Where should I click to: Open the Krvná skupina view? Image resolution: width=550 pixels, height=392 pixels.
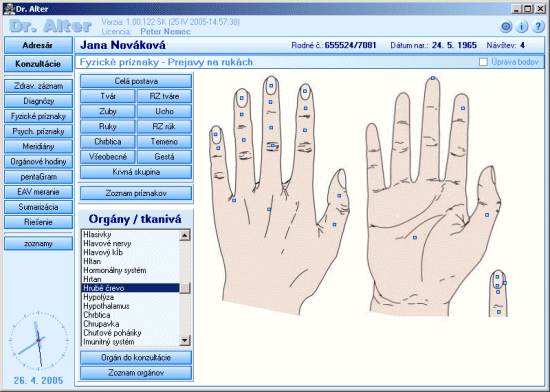(136, 172)
